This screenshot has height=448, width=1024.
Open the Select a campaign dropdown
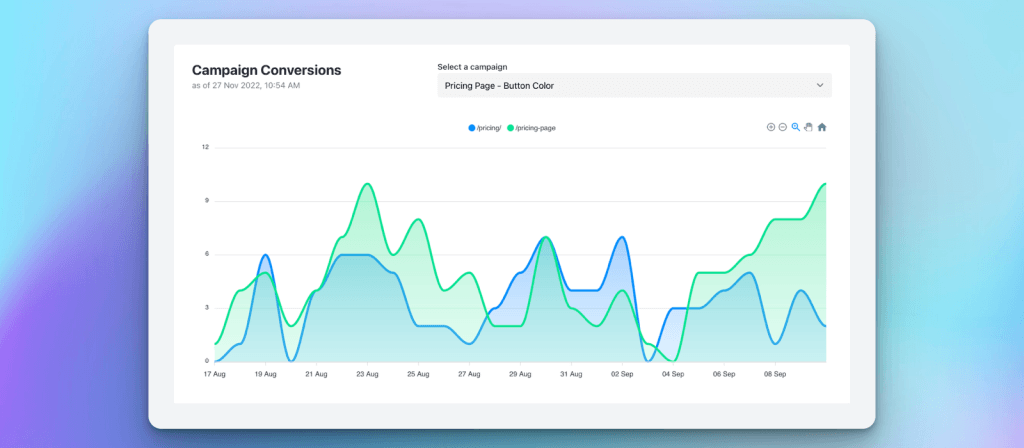tap(634, 86)
